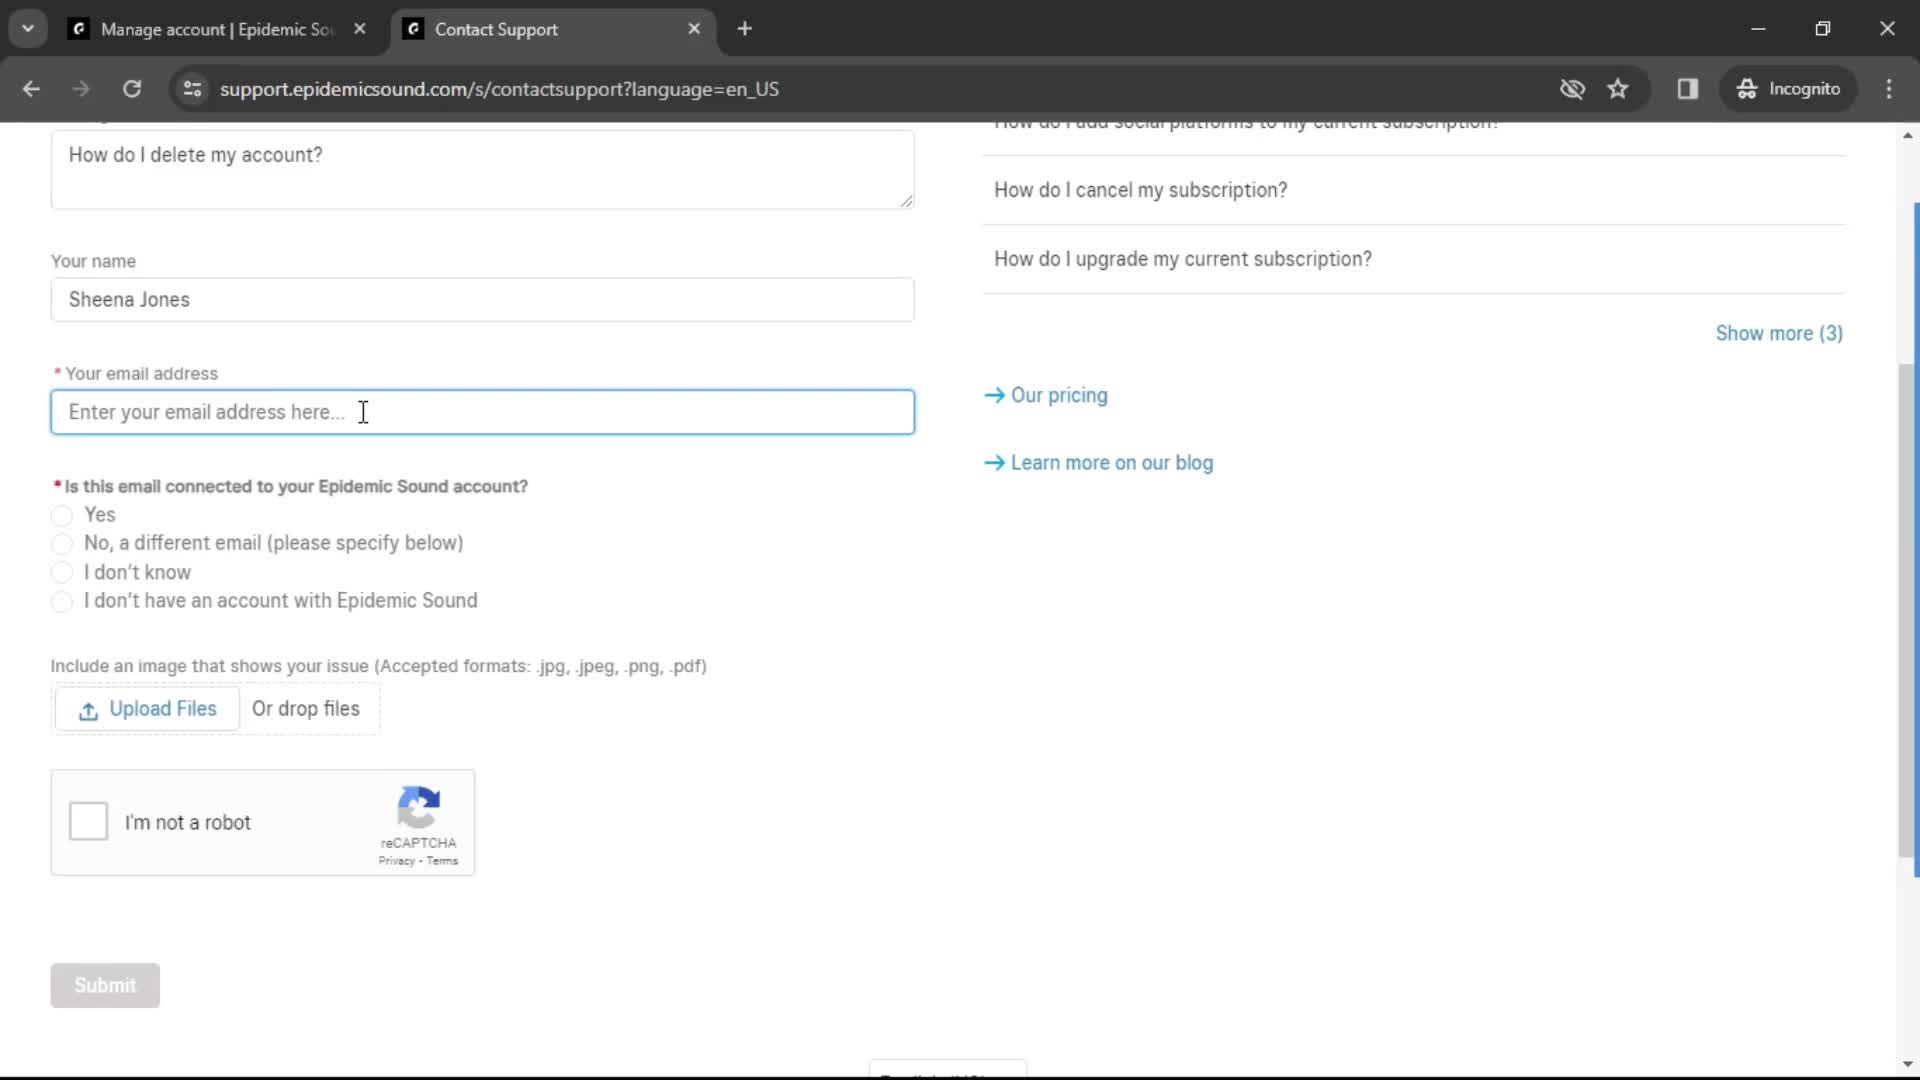This screenshot has width=1920, height=1080.
Task: Click the refresh/reload page icon
Action: pyautogui.click(x=131, y=88)
